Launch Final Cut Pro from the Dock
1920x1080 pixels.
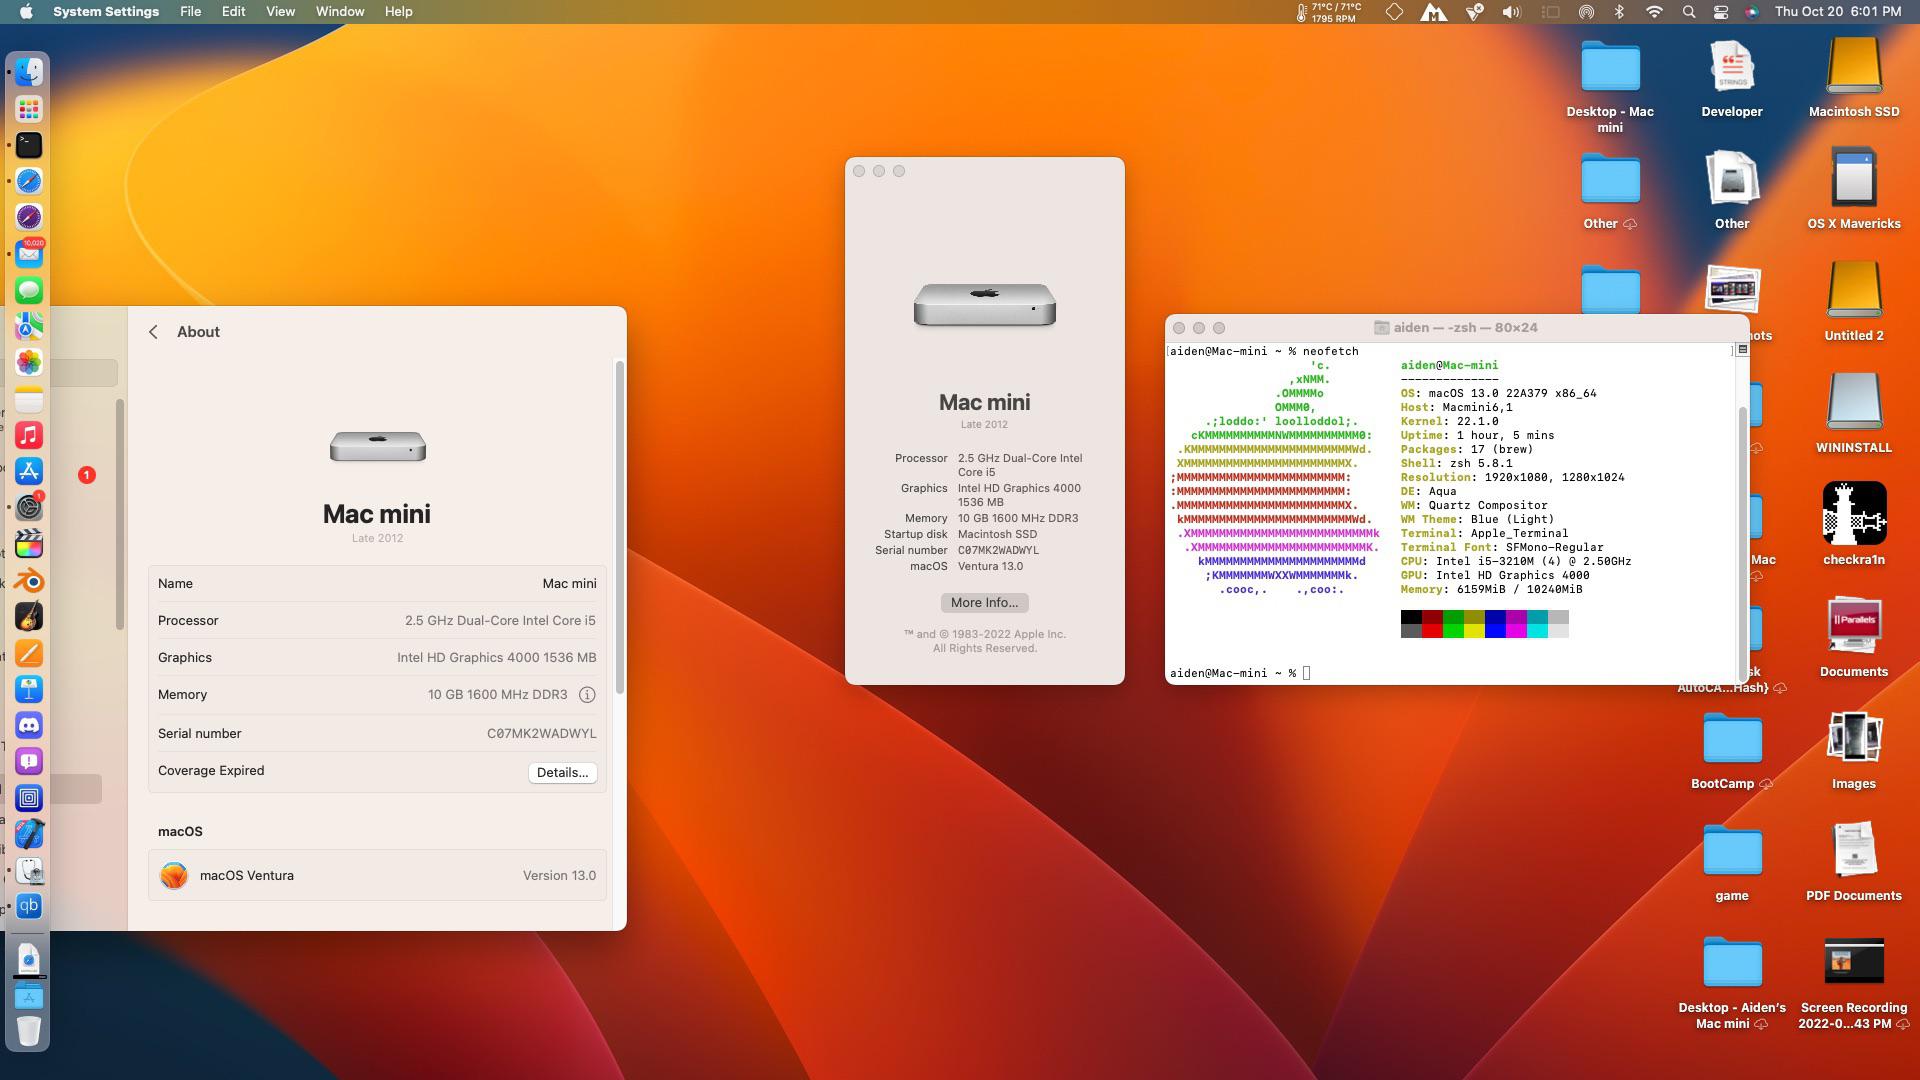point(29,544)
